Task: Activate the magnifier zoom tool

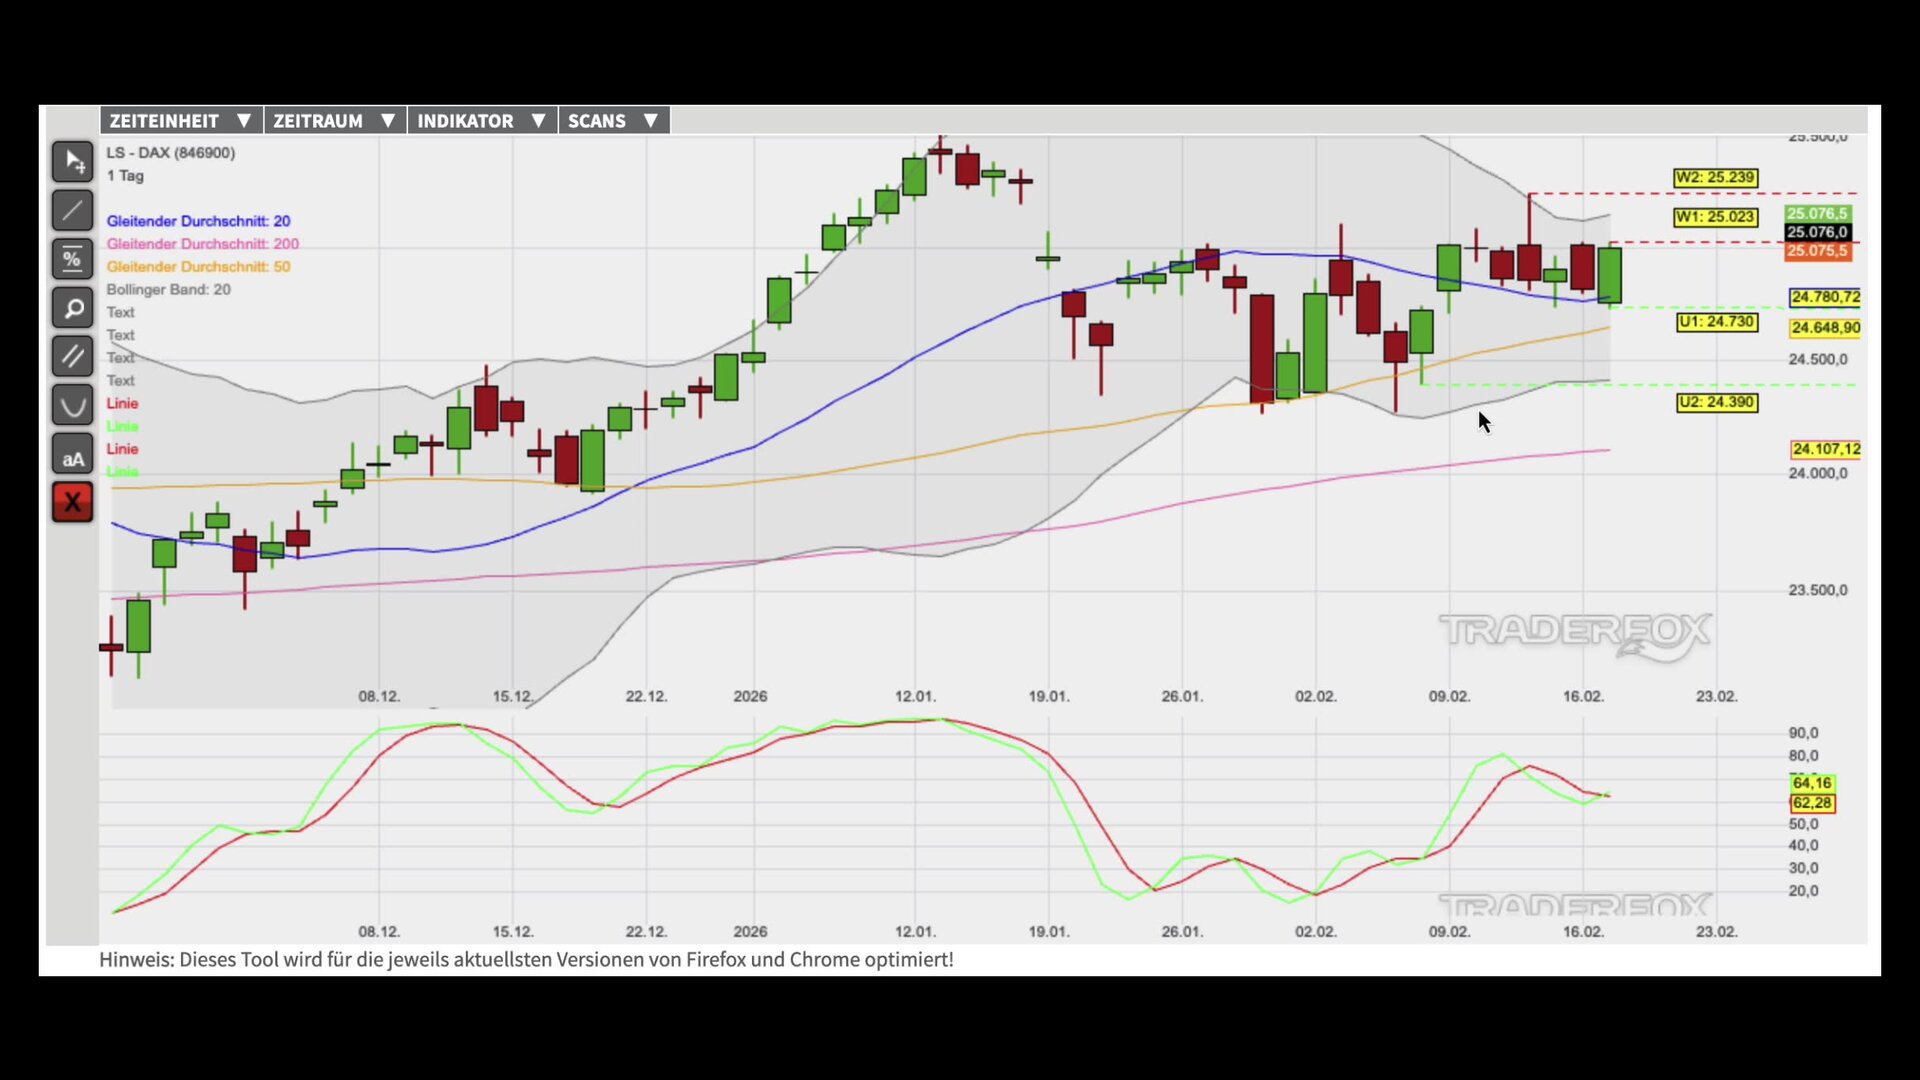Action: point(72,309)
